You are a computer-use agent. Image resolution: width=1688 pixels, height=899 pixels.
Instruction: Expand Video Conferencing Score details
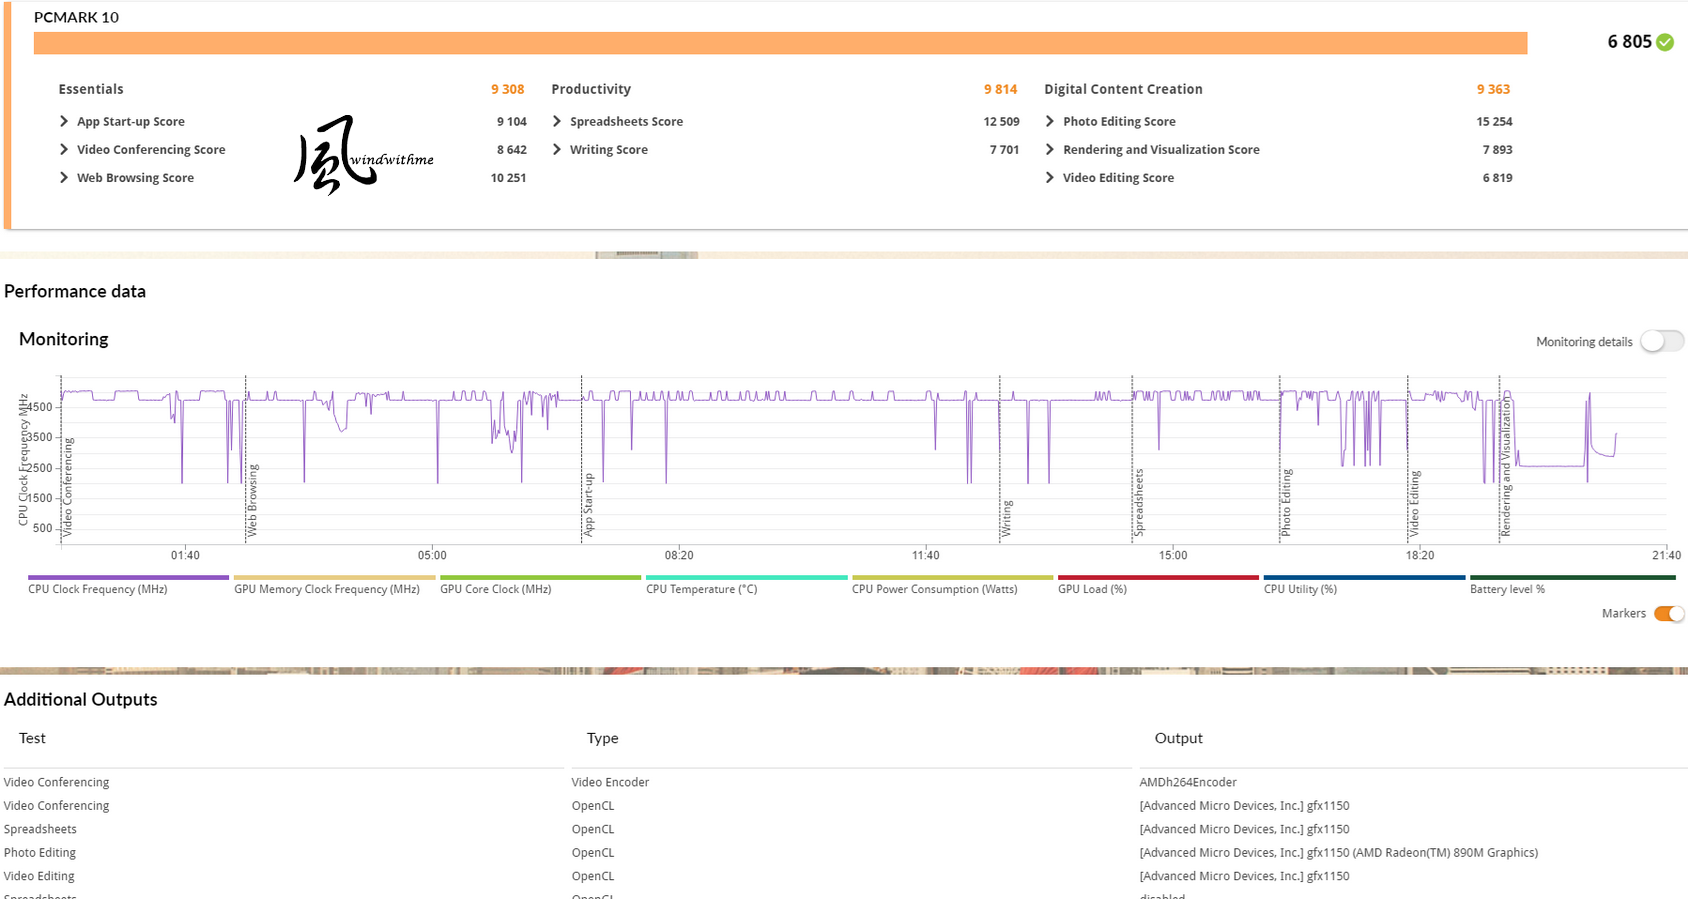point(65,150)
